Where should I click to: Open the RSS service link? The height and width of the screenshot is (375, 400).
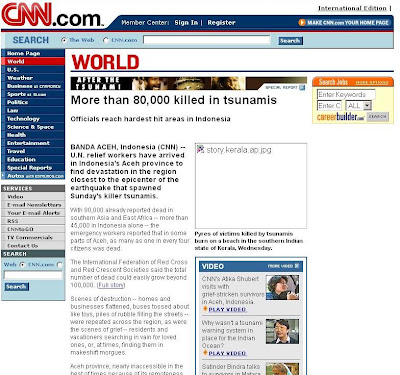33,221
